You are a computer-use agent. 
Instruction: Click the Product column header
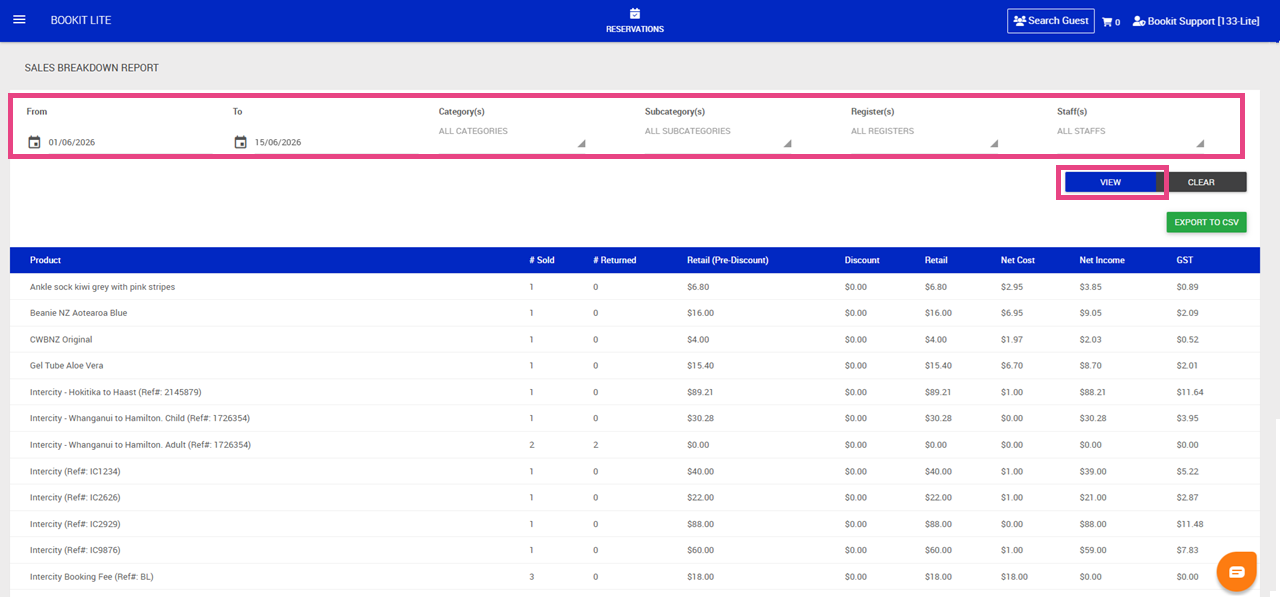pyautogui.click(x=45, y=260)
